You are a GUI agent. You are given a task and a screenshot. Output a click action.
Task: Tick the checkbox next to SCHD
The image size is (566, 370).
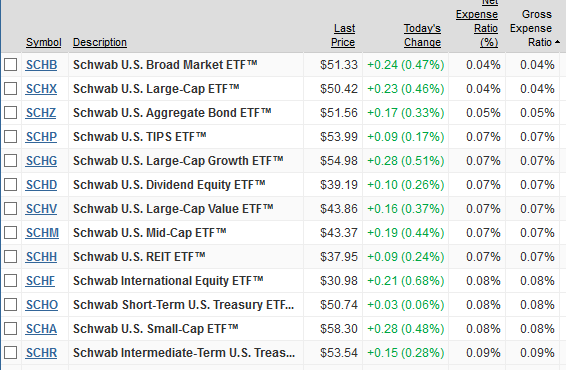10,185
